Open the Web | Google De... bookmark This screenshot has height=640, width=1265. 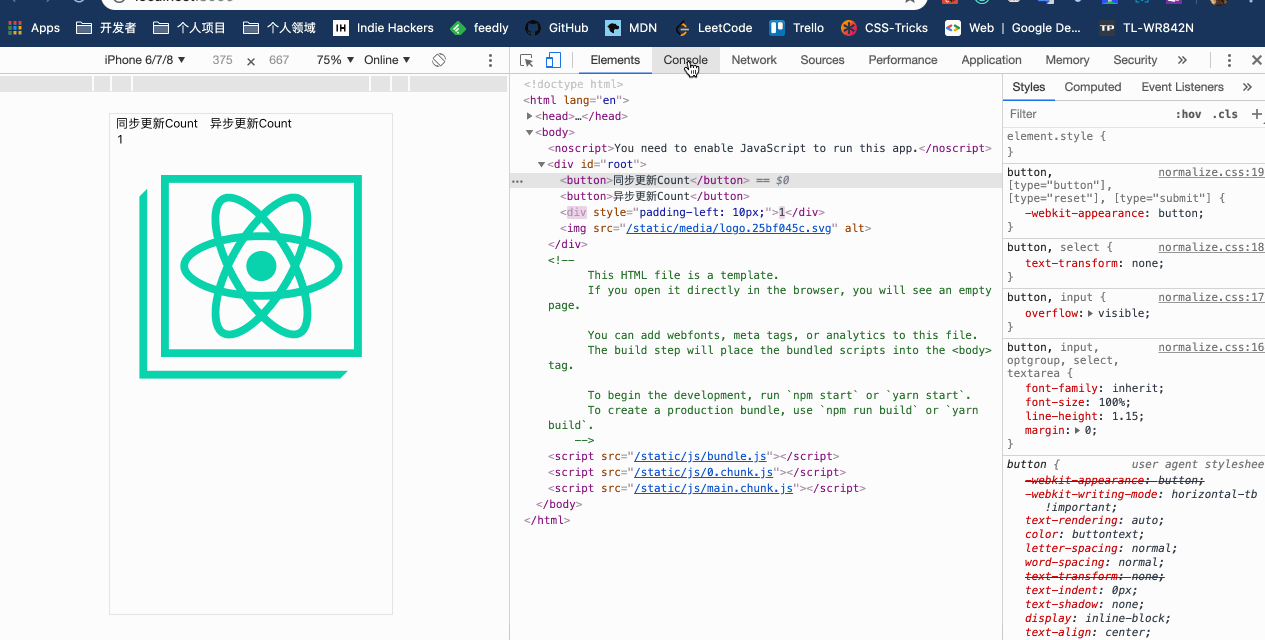(1012, 28)
